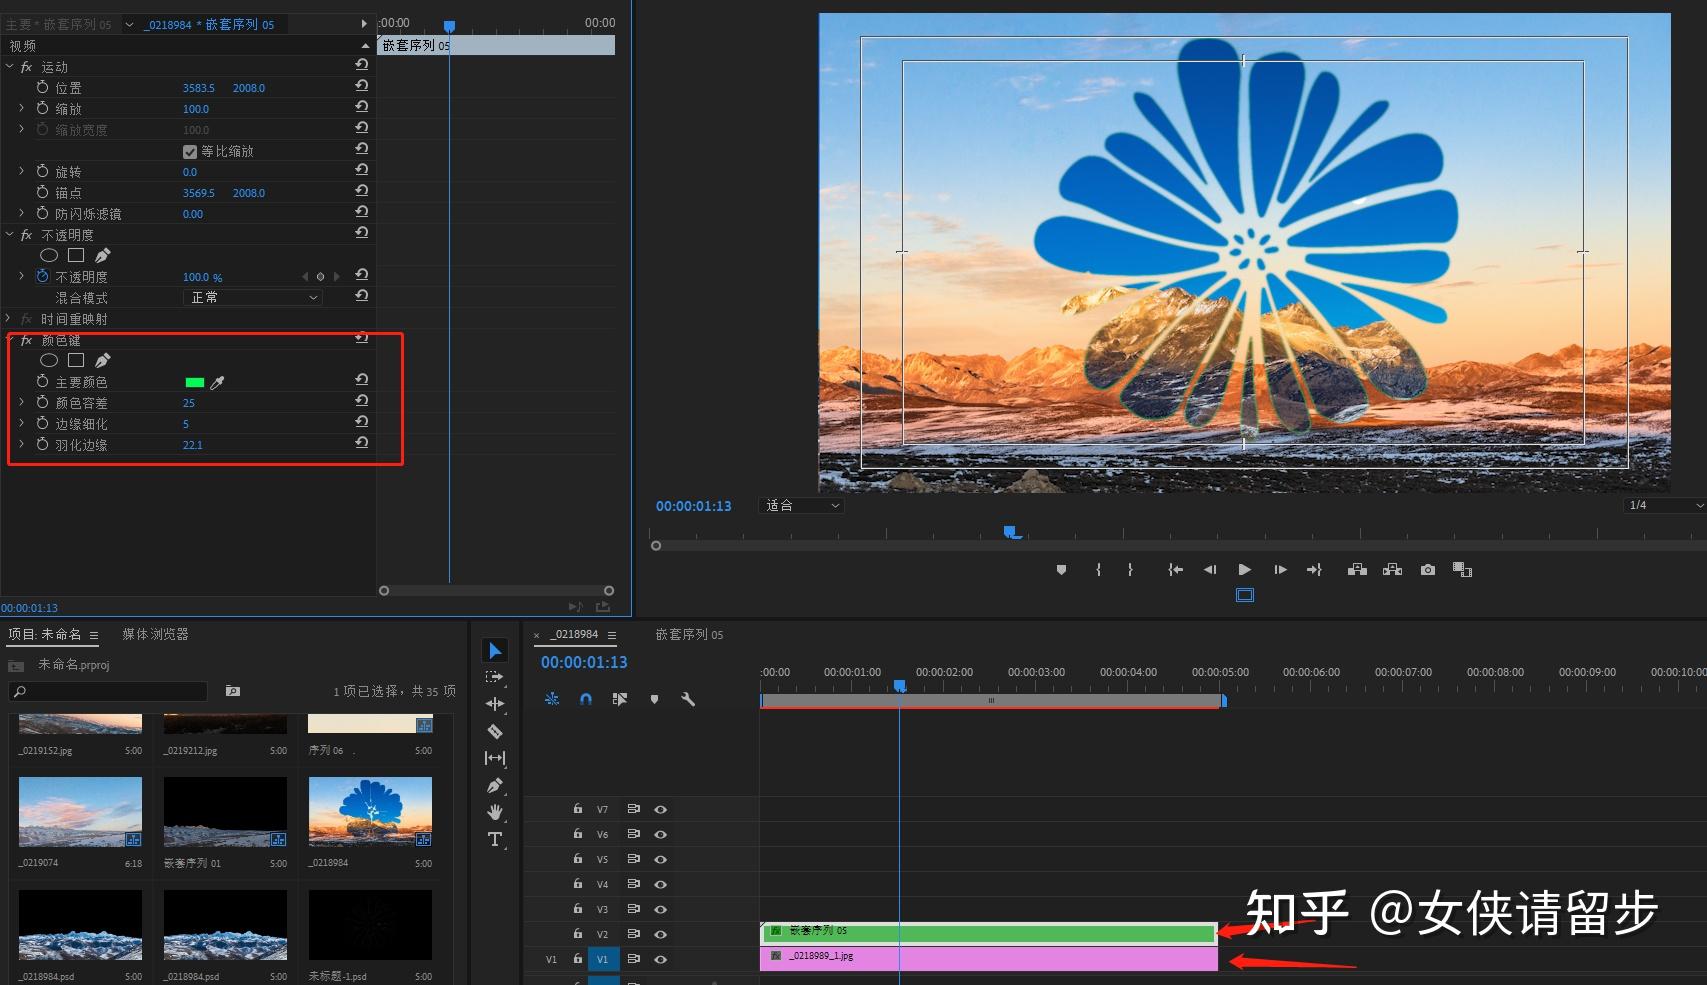
Task: Expand the 旋转 property
Action: (22, 171)
